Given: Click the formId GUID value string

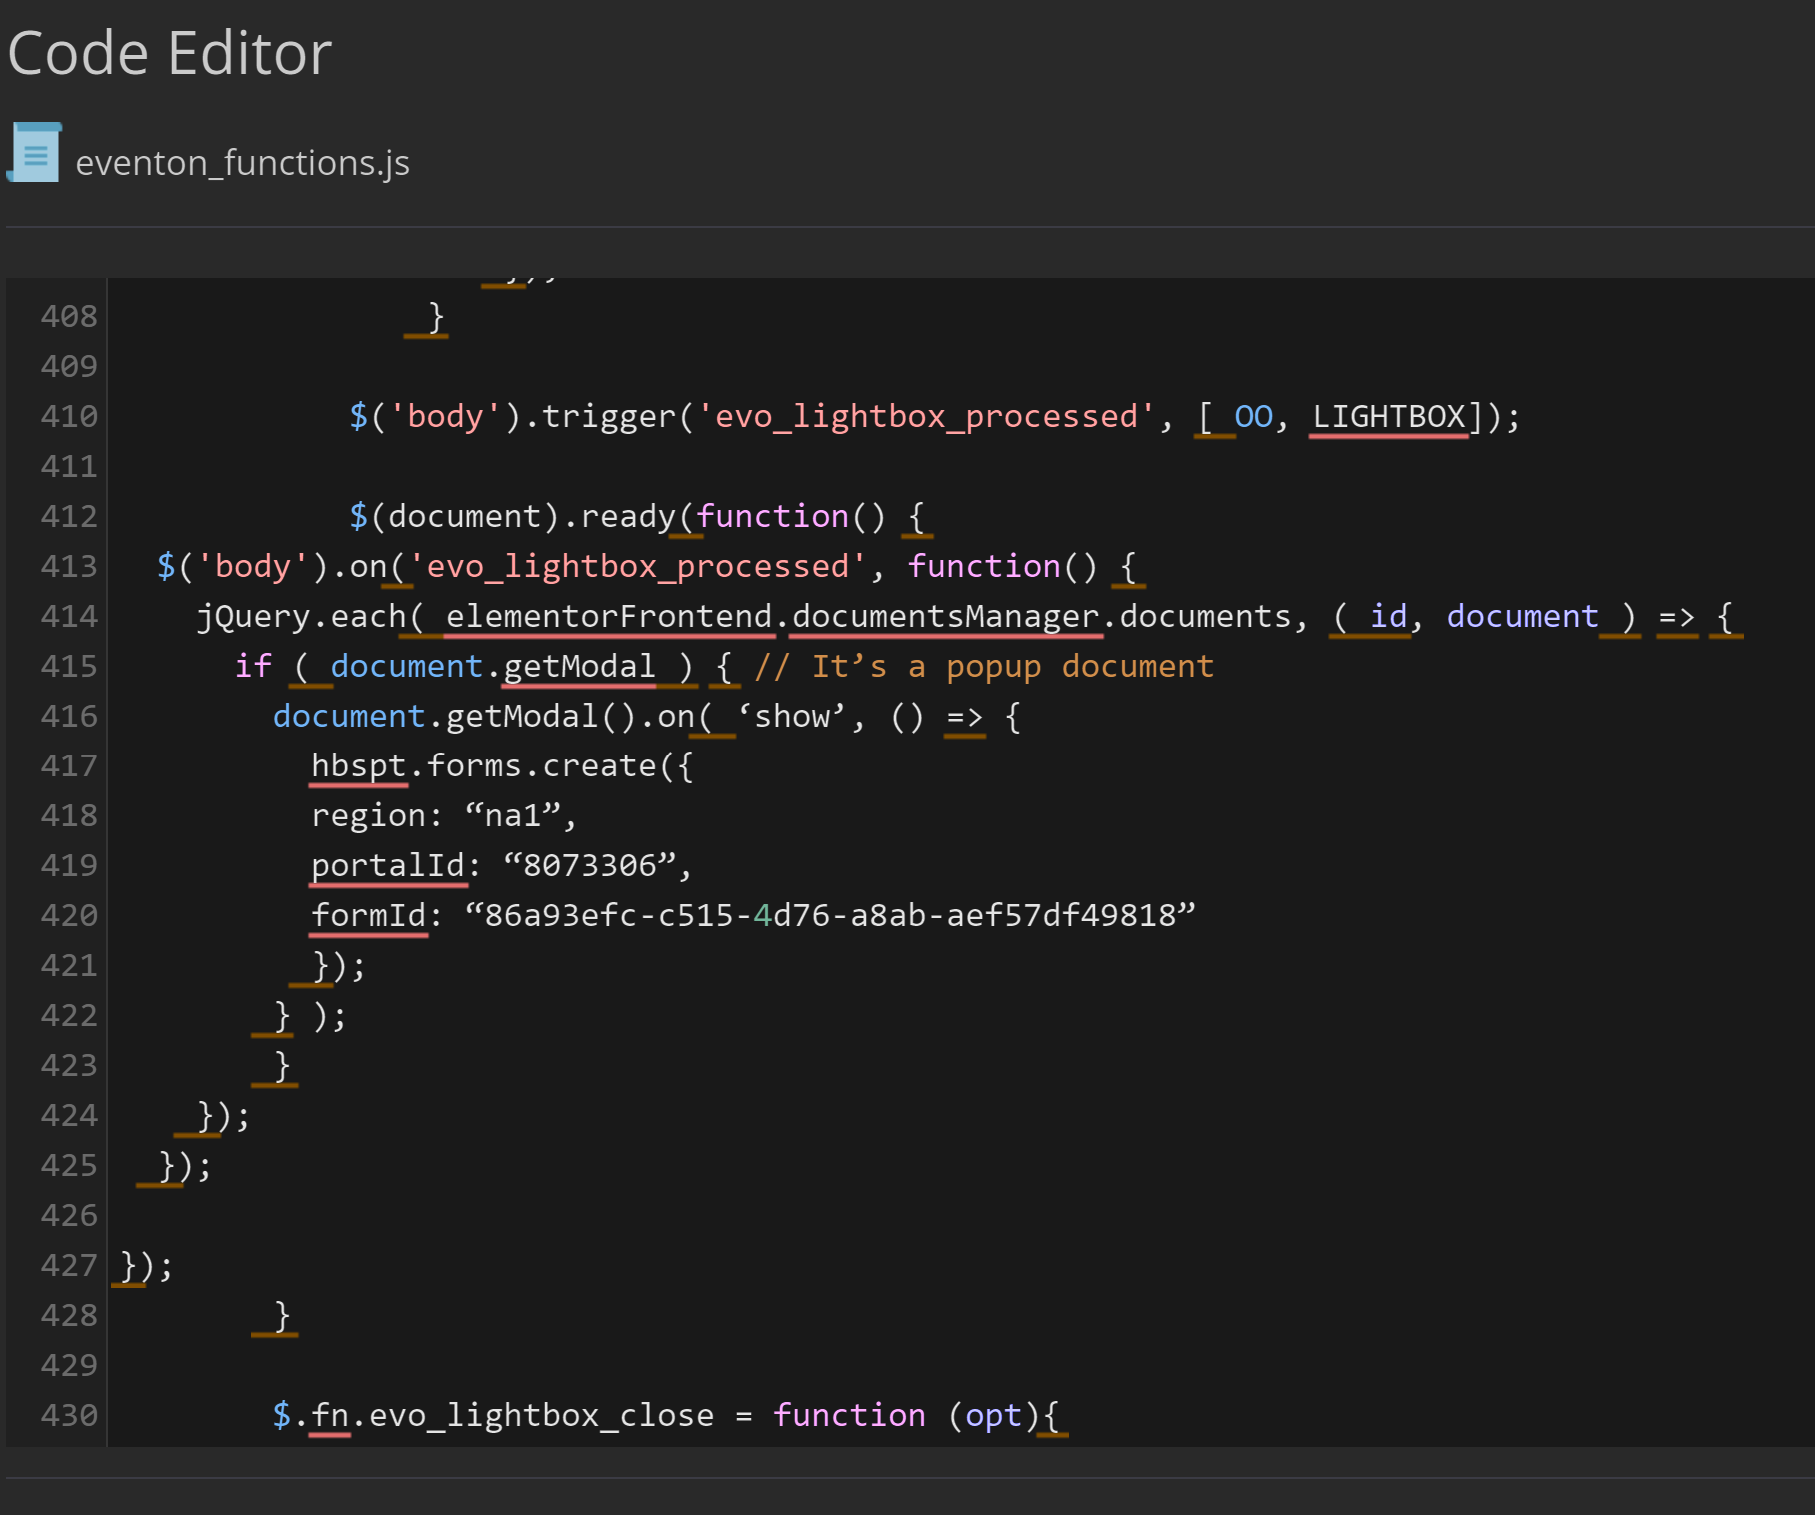Looking at the screenshot, I should pyautogui.click(x=830, y=915).
